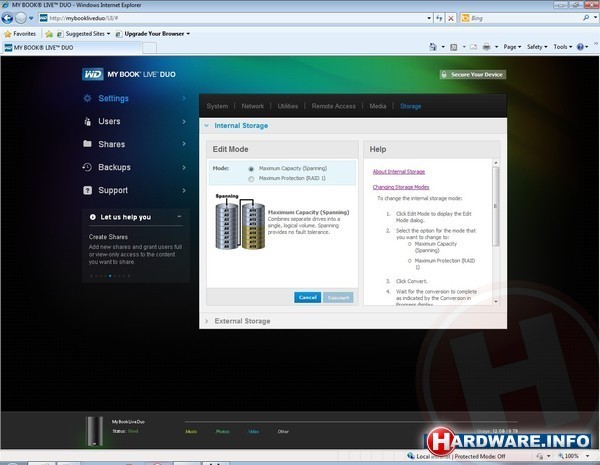The height and width of the screenshot is (465, 600).
Task: Collapse the Internal Storage section
Action: (207, 126)
